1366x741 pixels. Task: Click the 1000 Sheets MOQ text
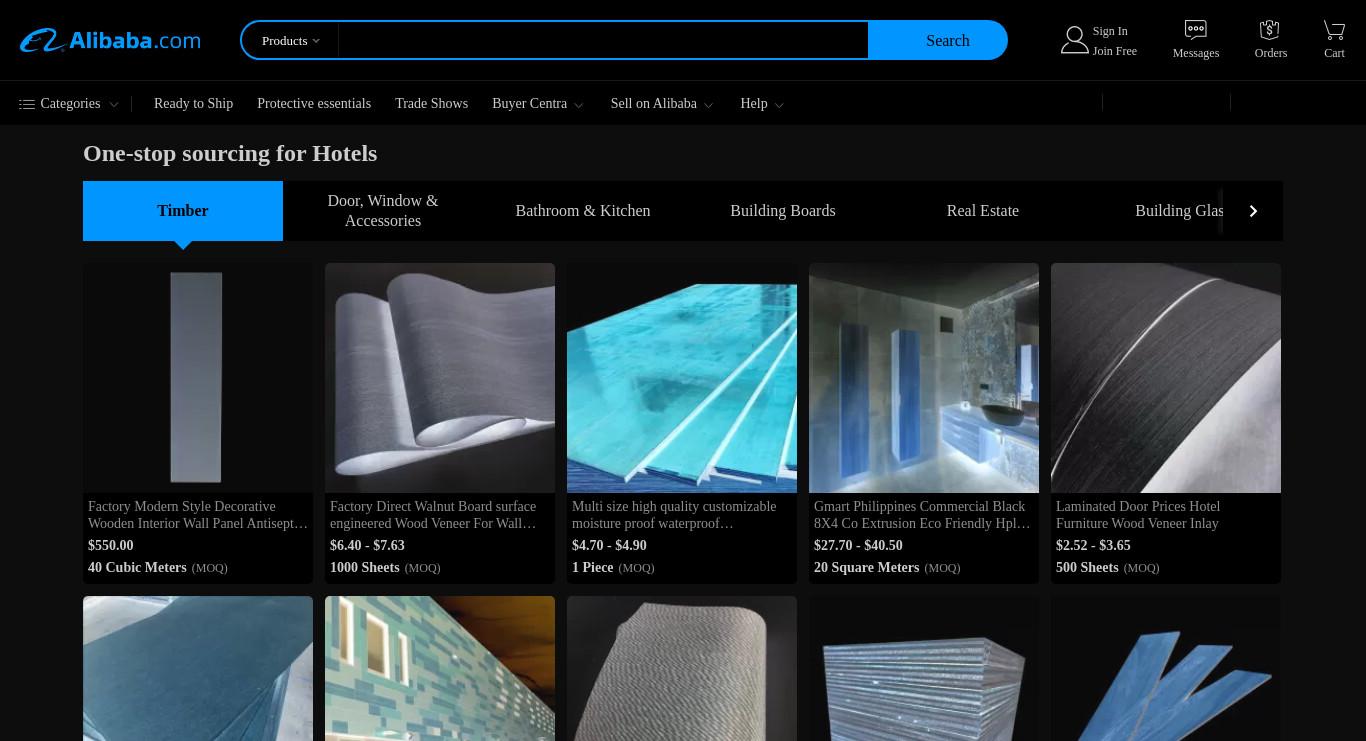385,568
